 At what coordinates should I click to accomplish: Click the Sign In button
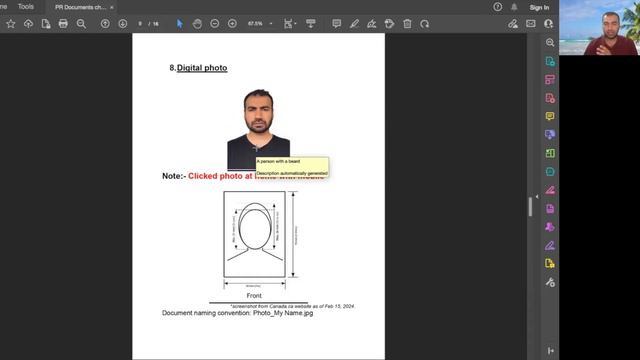click(539, 7)
